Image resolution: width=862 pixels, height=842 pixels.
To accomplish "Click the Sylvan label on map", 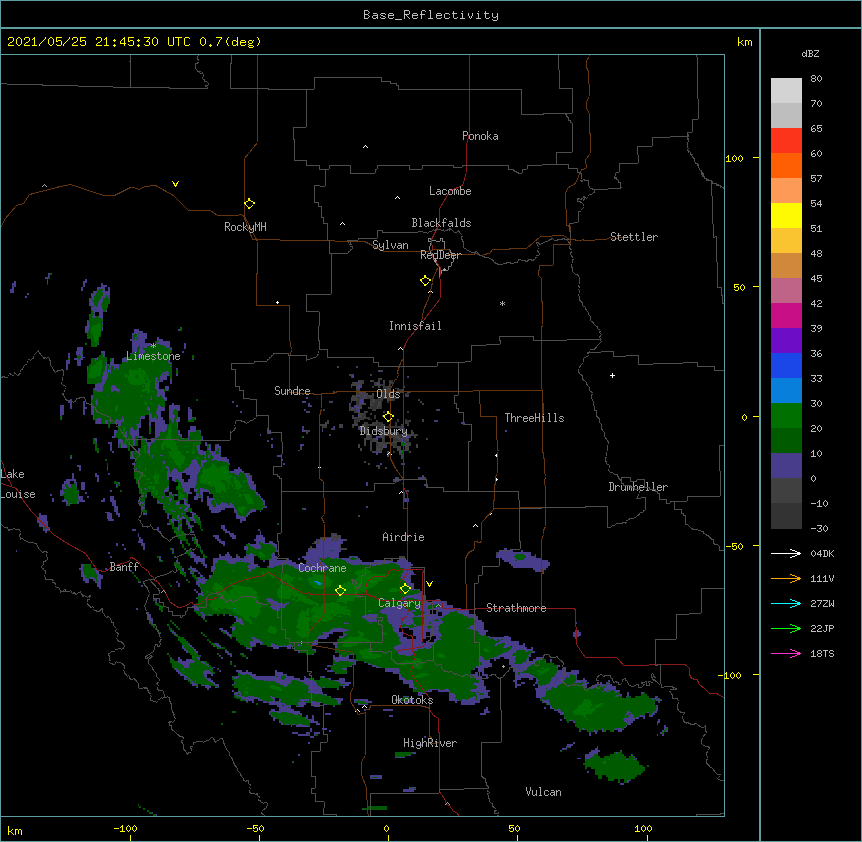I will (x=390, y=245).
